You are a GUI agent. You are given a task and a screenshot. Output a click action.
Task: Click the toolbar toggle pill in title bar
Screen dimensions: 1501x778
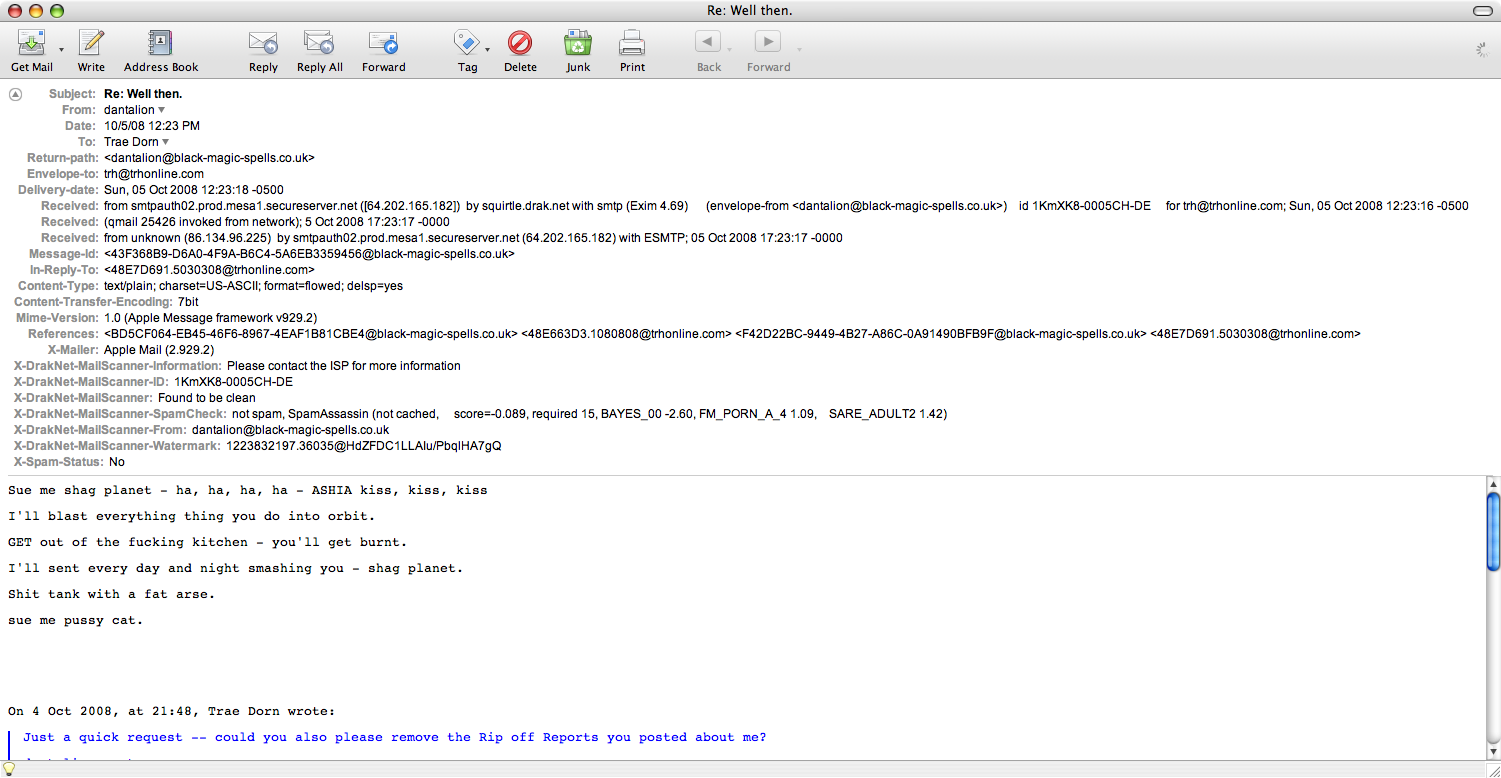(1482, 10)
